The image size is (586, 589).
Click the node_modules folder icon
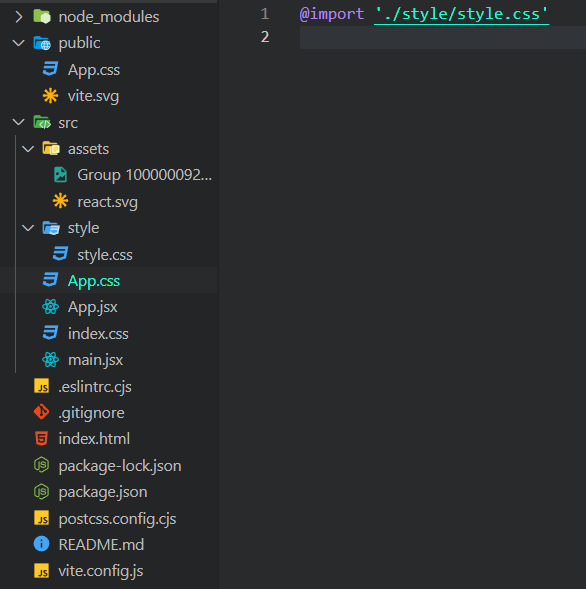tap(42, 17)
